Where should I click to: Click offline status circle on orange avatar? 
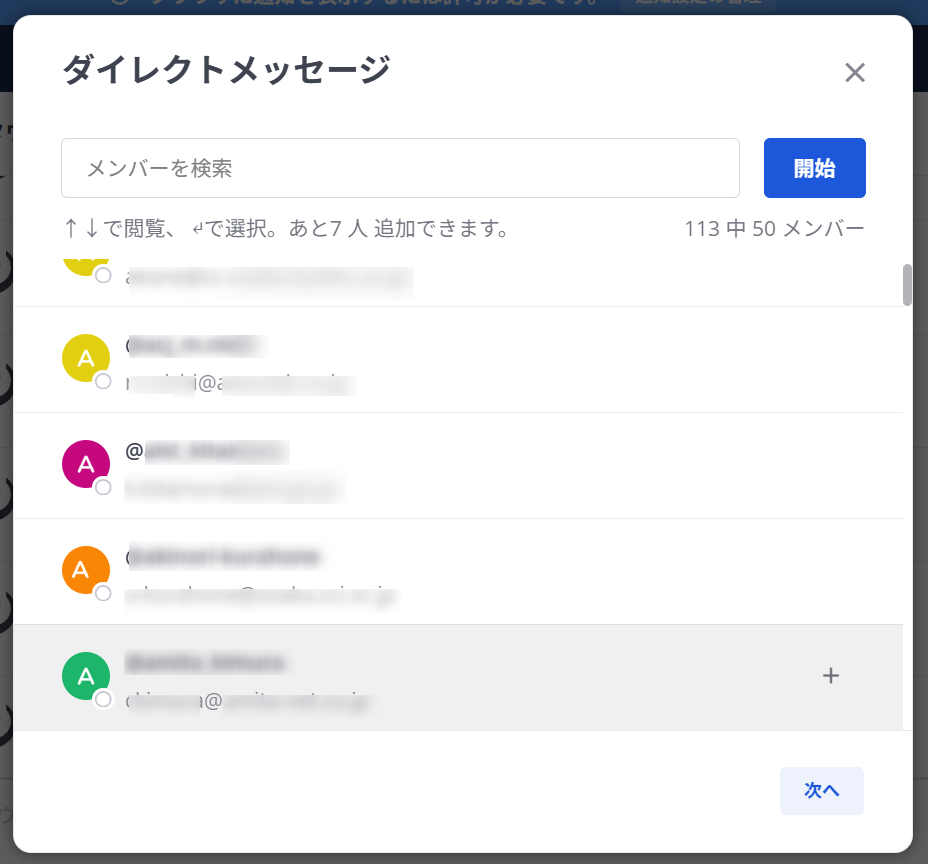point(103,593)
